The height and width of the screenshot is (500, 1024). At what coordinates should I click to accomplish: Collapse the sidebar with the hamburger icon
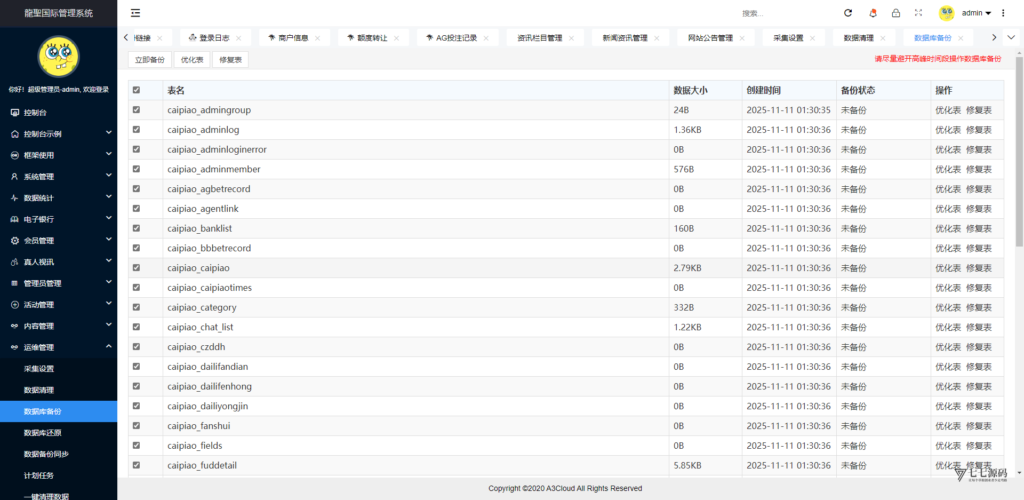(135, 13)
